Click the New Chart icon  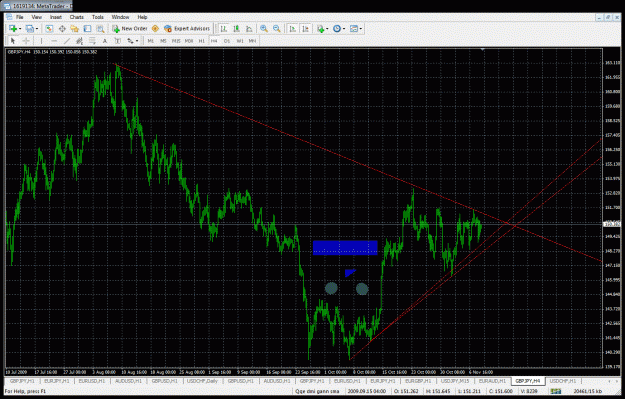13,29
